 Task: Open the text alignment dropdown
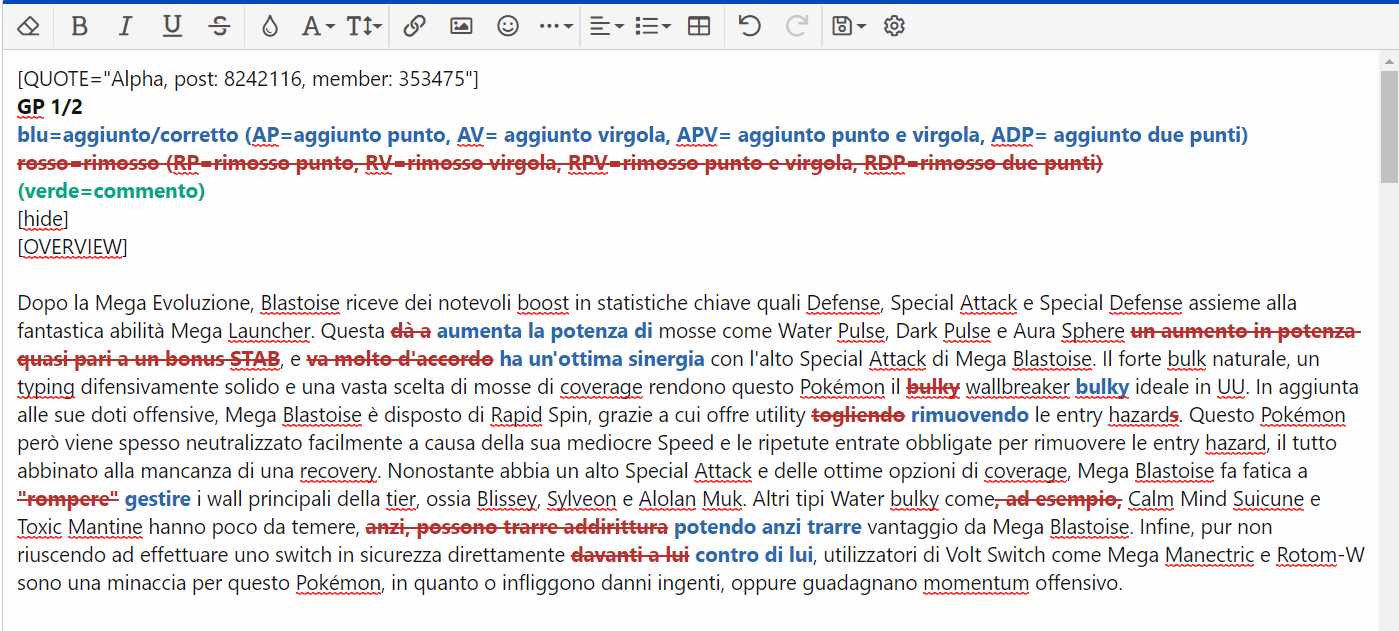tap(606, 27)
